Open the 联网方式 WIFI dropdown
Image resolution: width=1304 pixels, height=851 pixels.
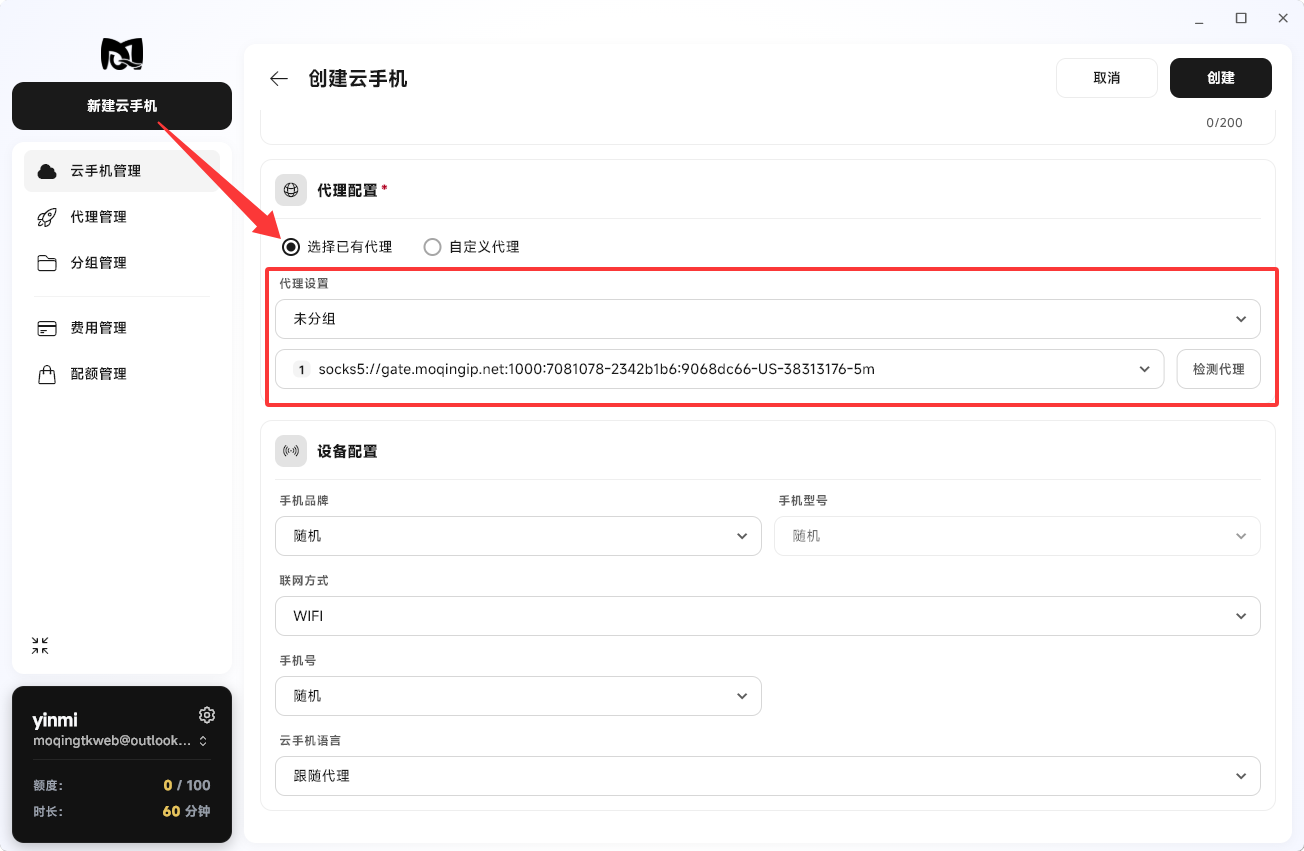point(768,616)
